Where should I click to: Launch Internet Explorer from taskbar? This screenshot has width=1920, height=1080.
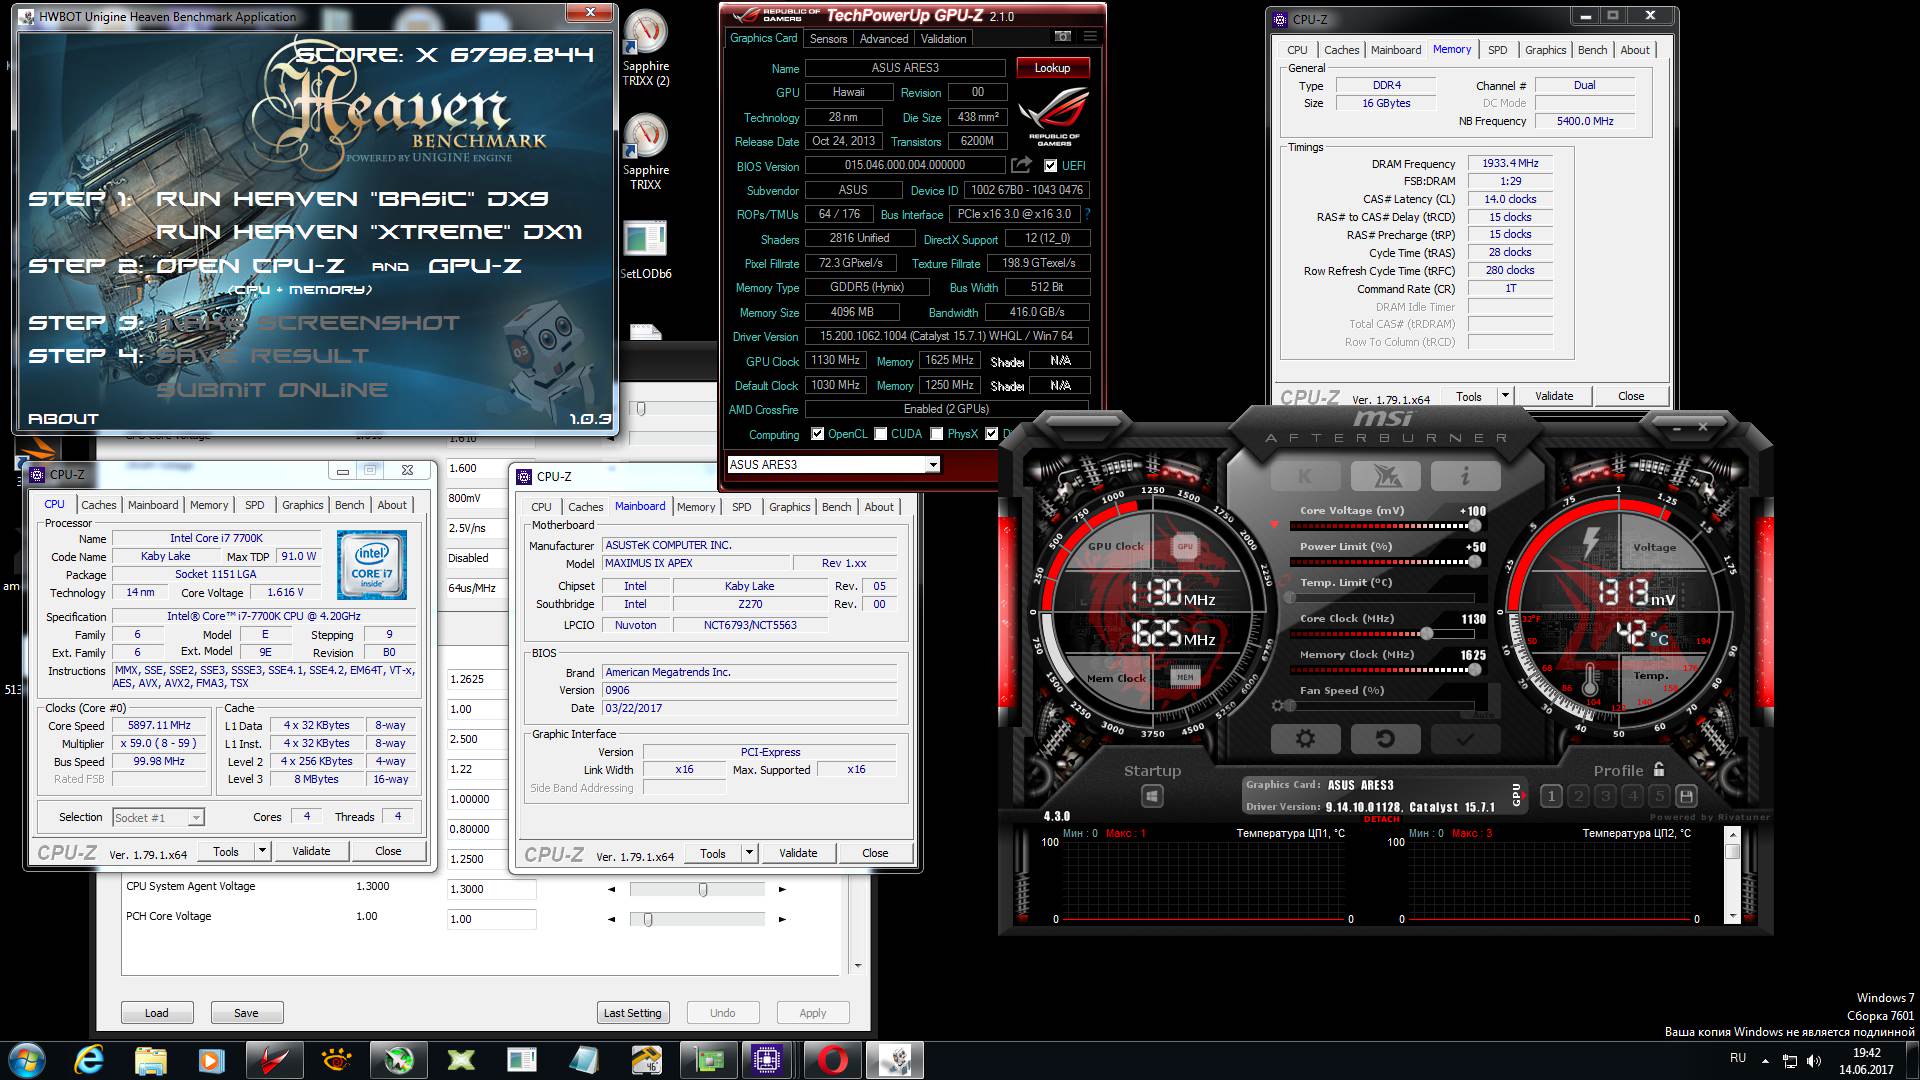(x=89, y=1060)
